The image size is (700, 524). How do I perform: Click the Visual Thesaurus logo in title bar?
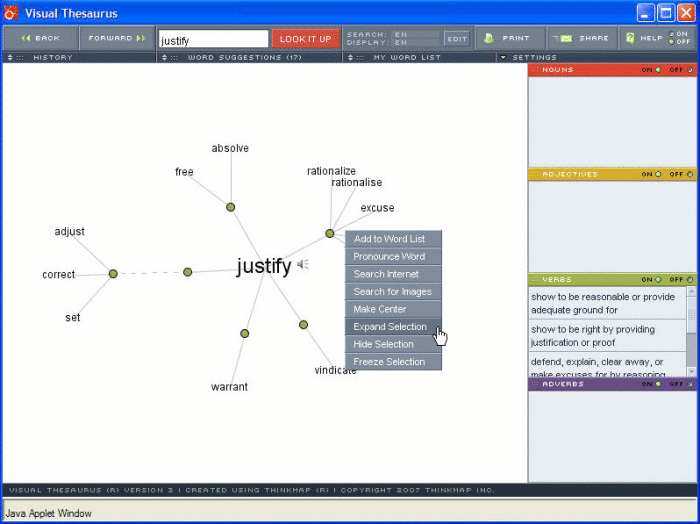(x=11, y=12)
